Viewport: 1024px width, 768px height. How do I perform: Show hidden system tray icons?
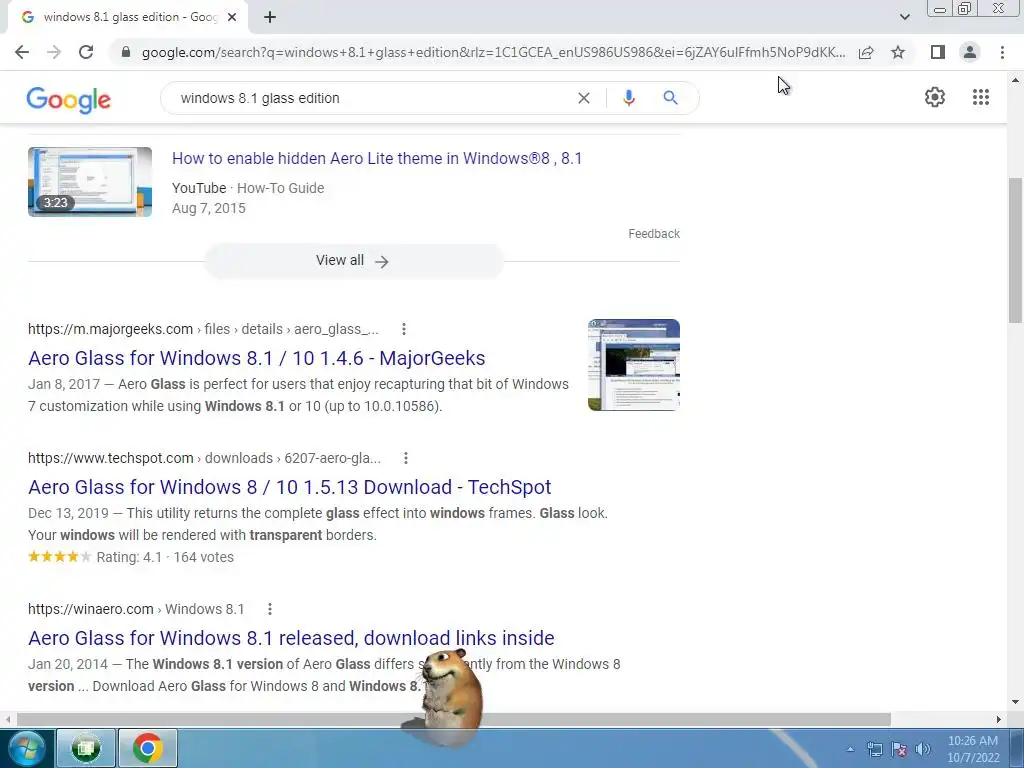pos(850,749)
